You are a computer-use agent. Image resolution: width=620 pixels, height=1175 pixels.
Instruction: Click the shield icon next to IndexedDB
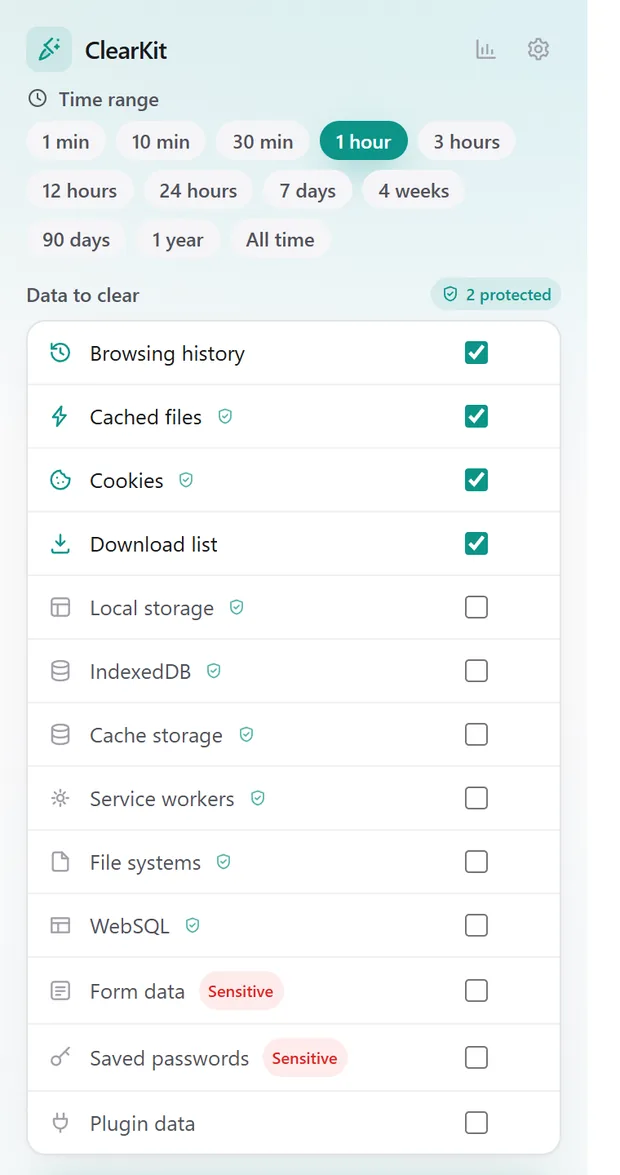[214, 671]
